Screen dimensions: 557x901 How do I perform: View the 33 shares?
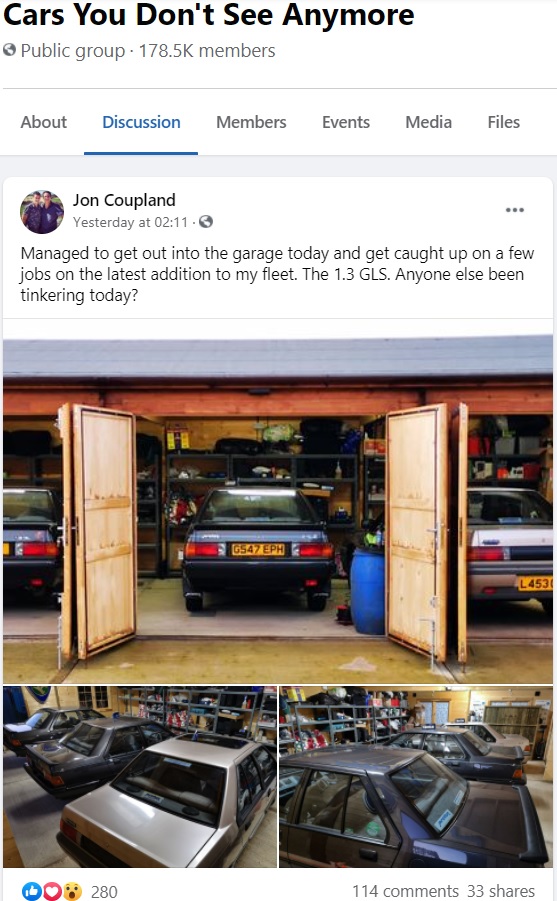(501, 891)
